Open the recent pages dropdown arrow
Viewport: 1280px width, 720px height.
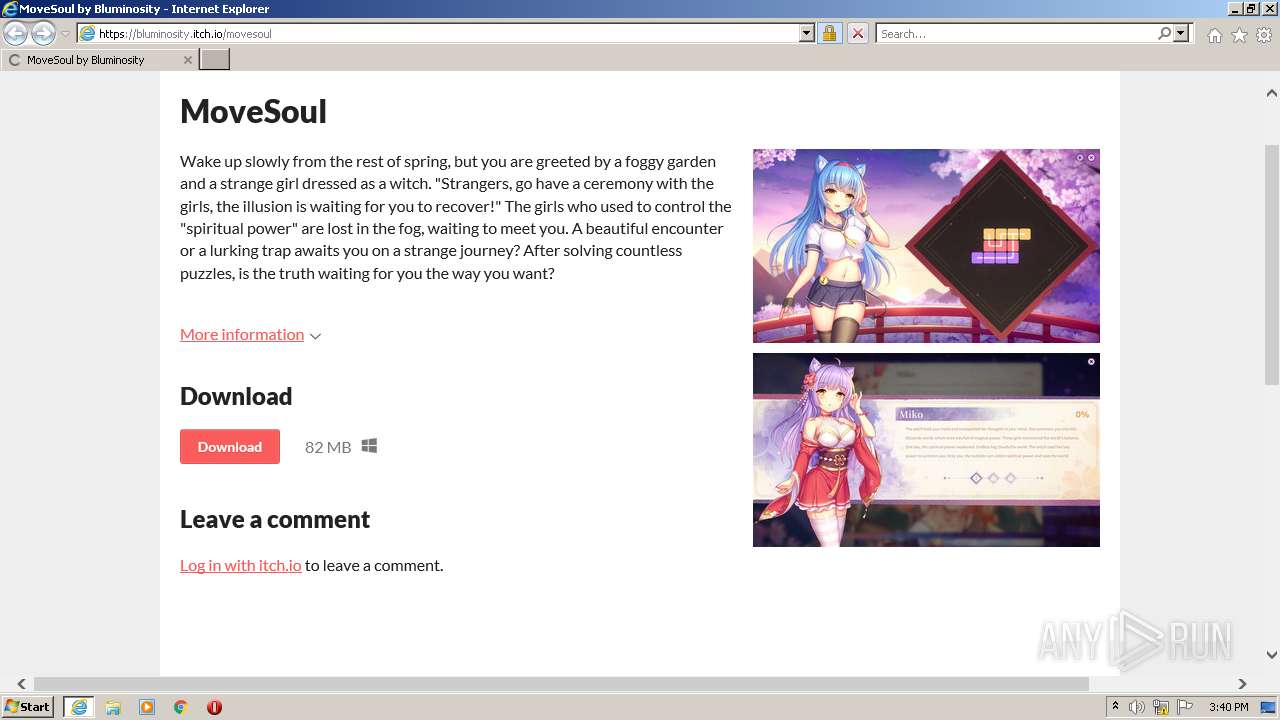click(x=65, y=34)
